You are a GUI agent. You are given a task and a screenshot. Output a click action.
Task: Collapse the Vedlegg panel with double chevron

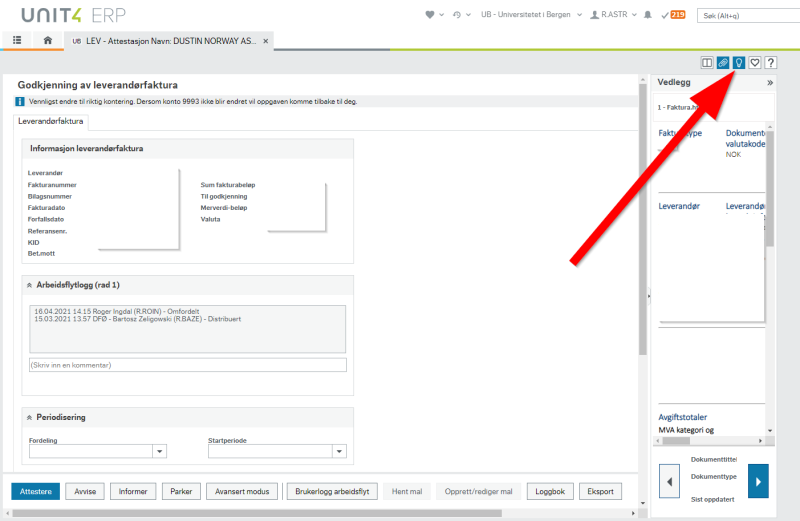point(769,83)
